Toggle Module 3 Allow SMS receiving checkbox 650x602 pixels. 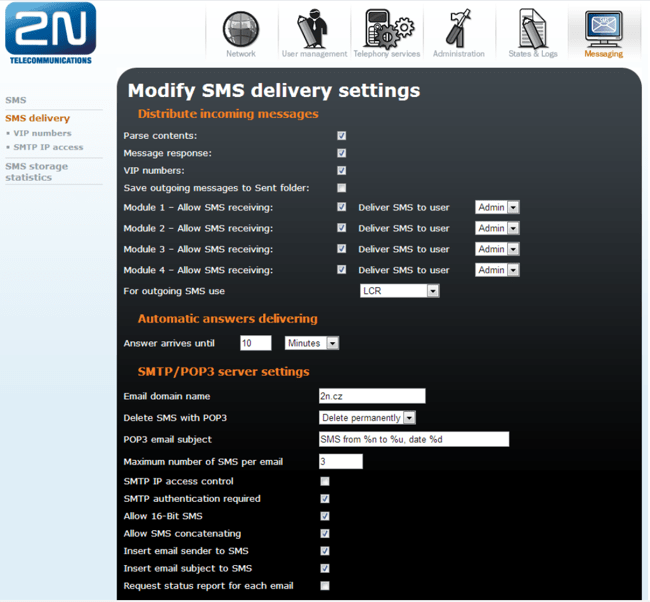[x=342, y=248]
